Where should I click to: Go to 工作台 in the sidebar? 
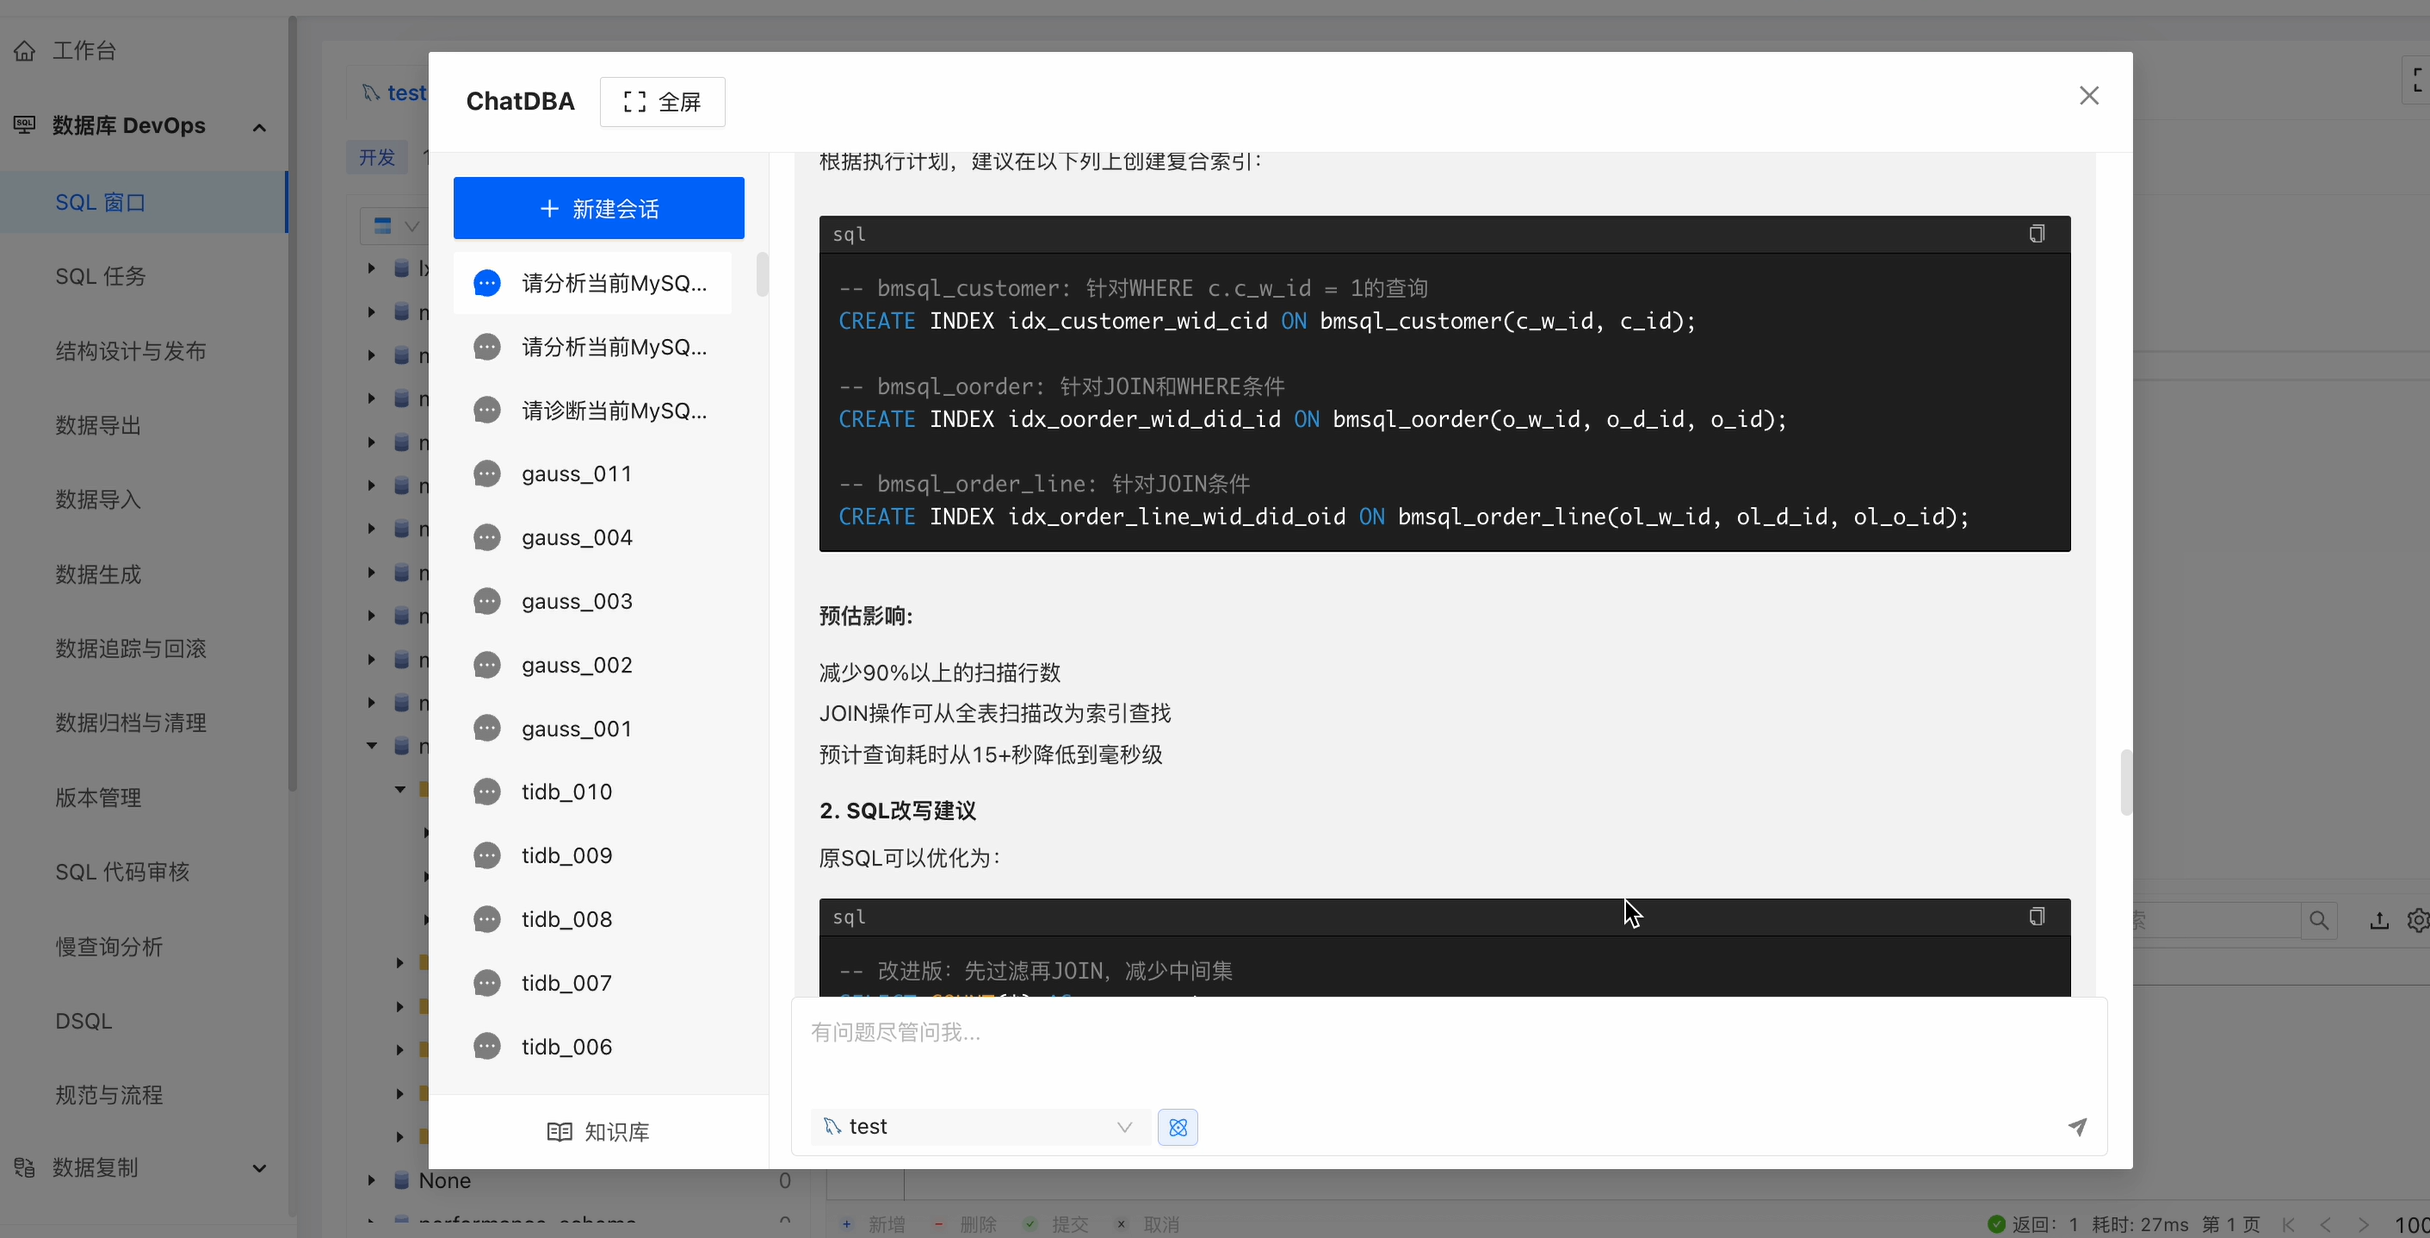point(84,50)
